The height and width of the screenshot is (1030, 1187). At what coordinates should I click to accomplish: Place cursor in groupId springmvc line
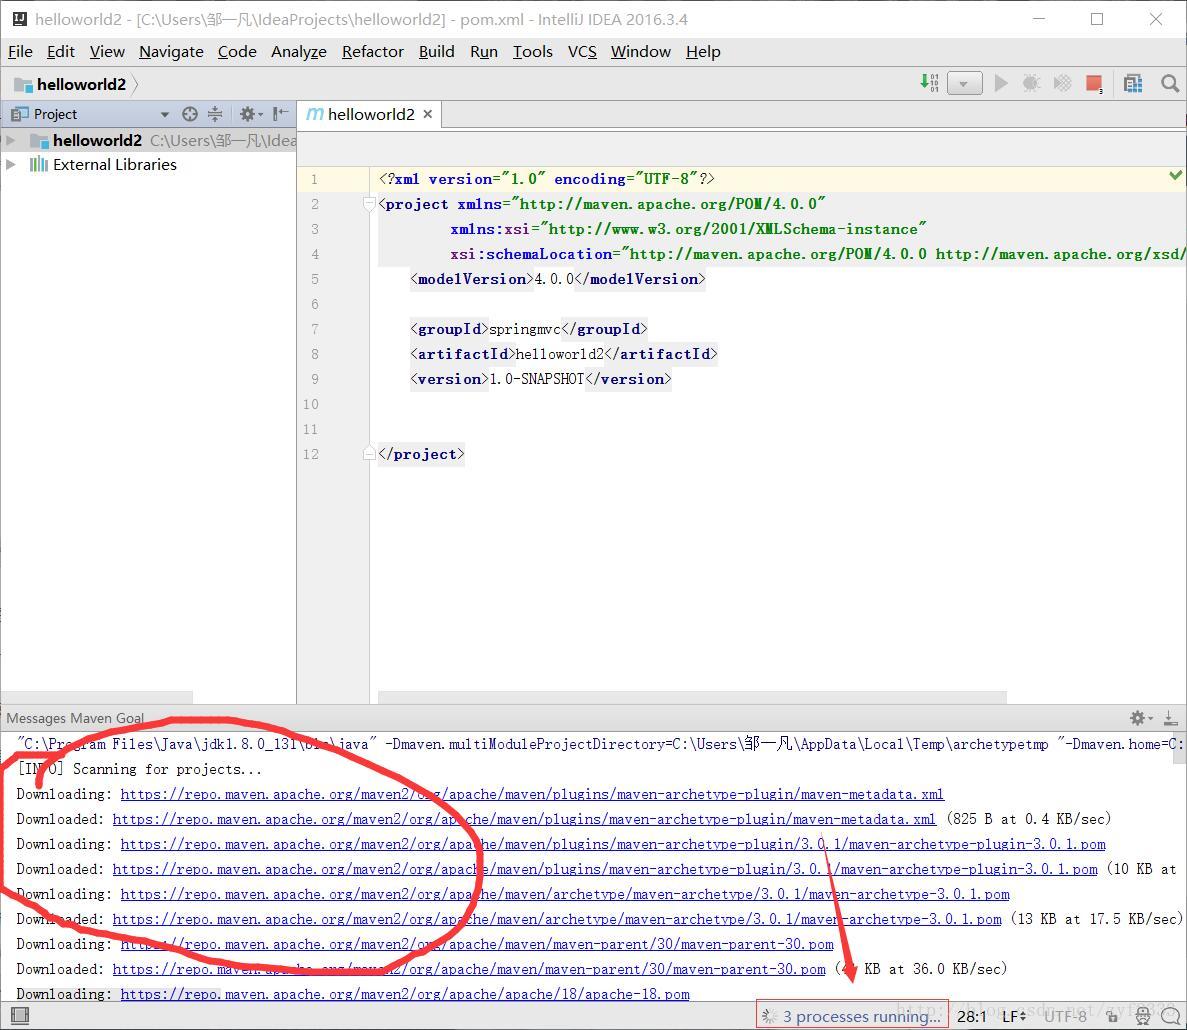[528, 328]
